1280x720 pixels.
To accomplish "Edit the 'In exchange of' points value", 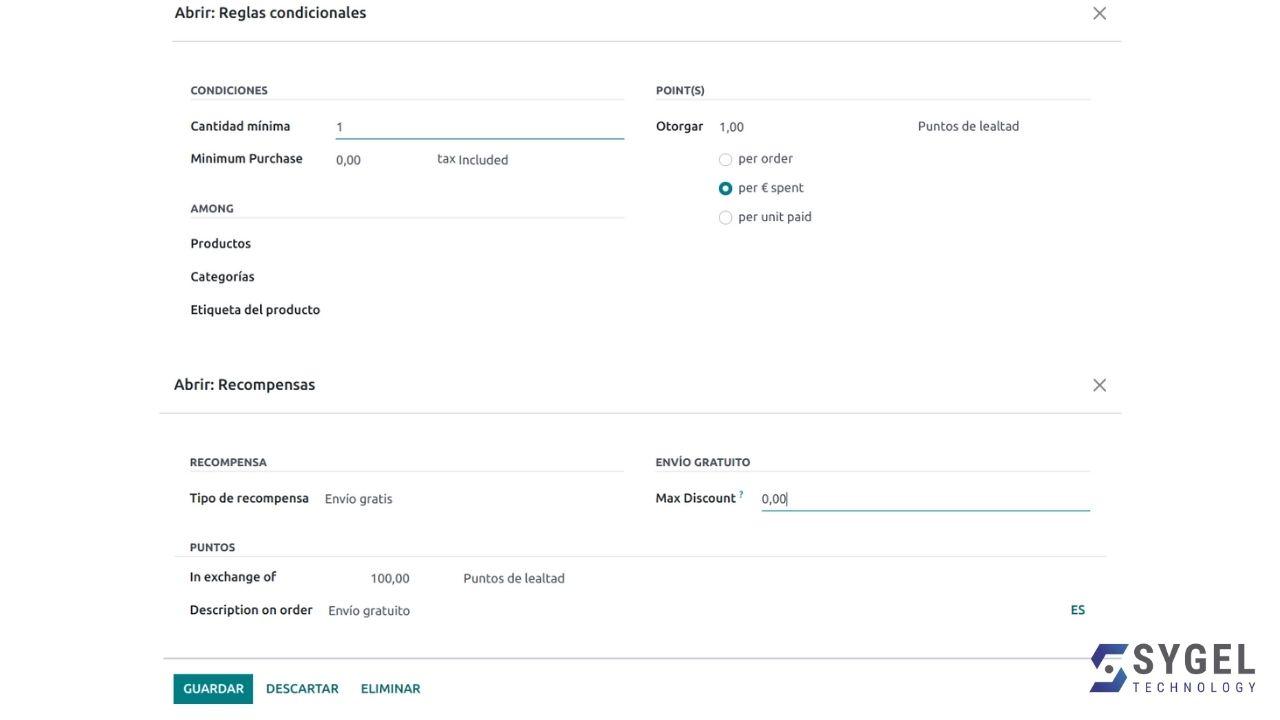I will (x=390, y=578).
